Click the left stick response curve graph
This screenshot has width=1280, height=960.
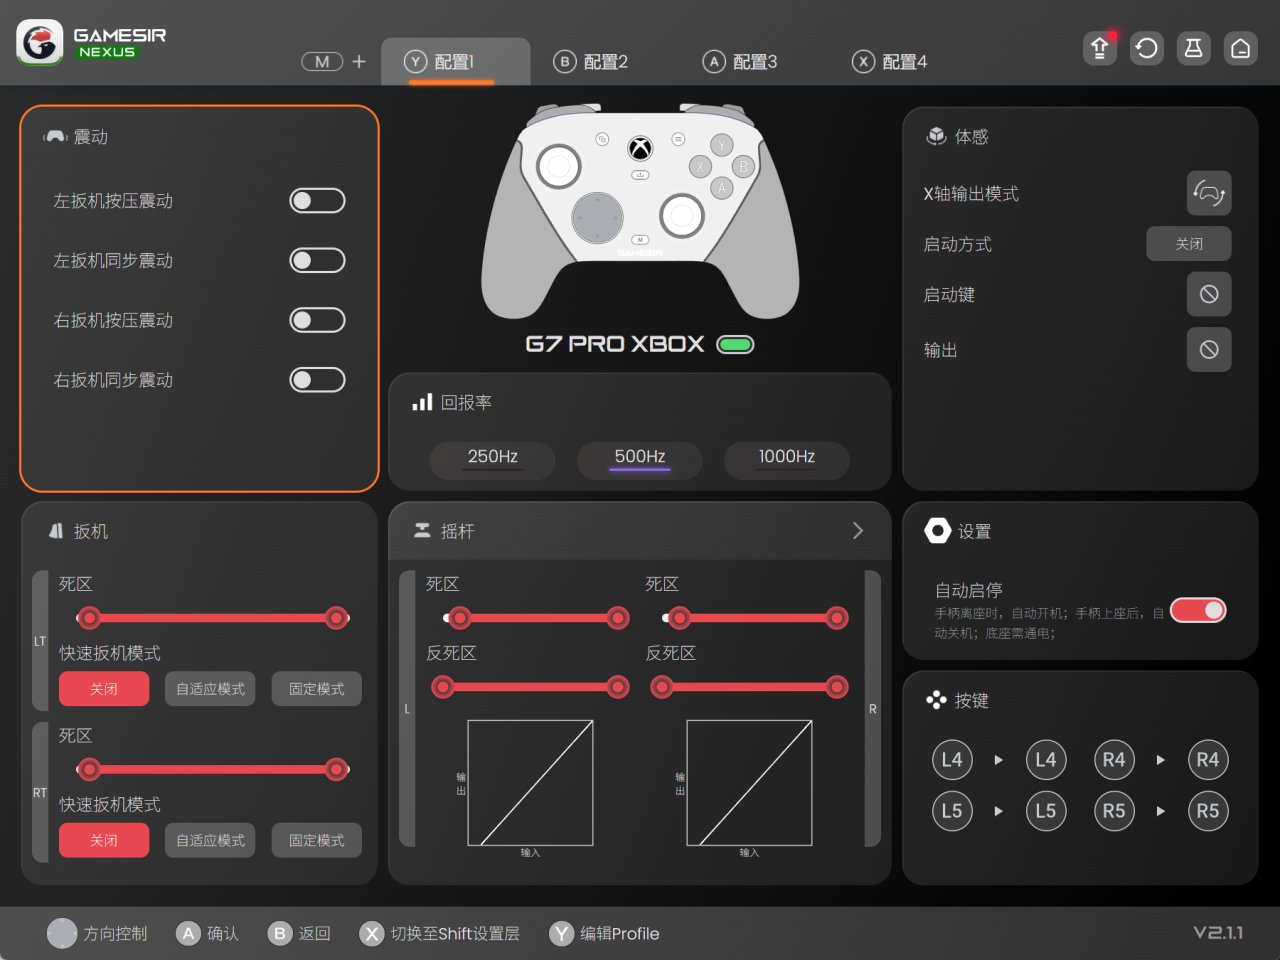pos(530,783)
